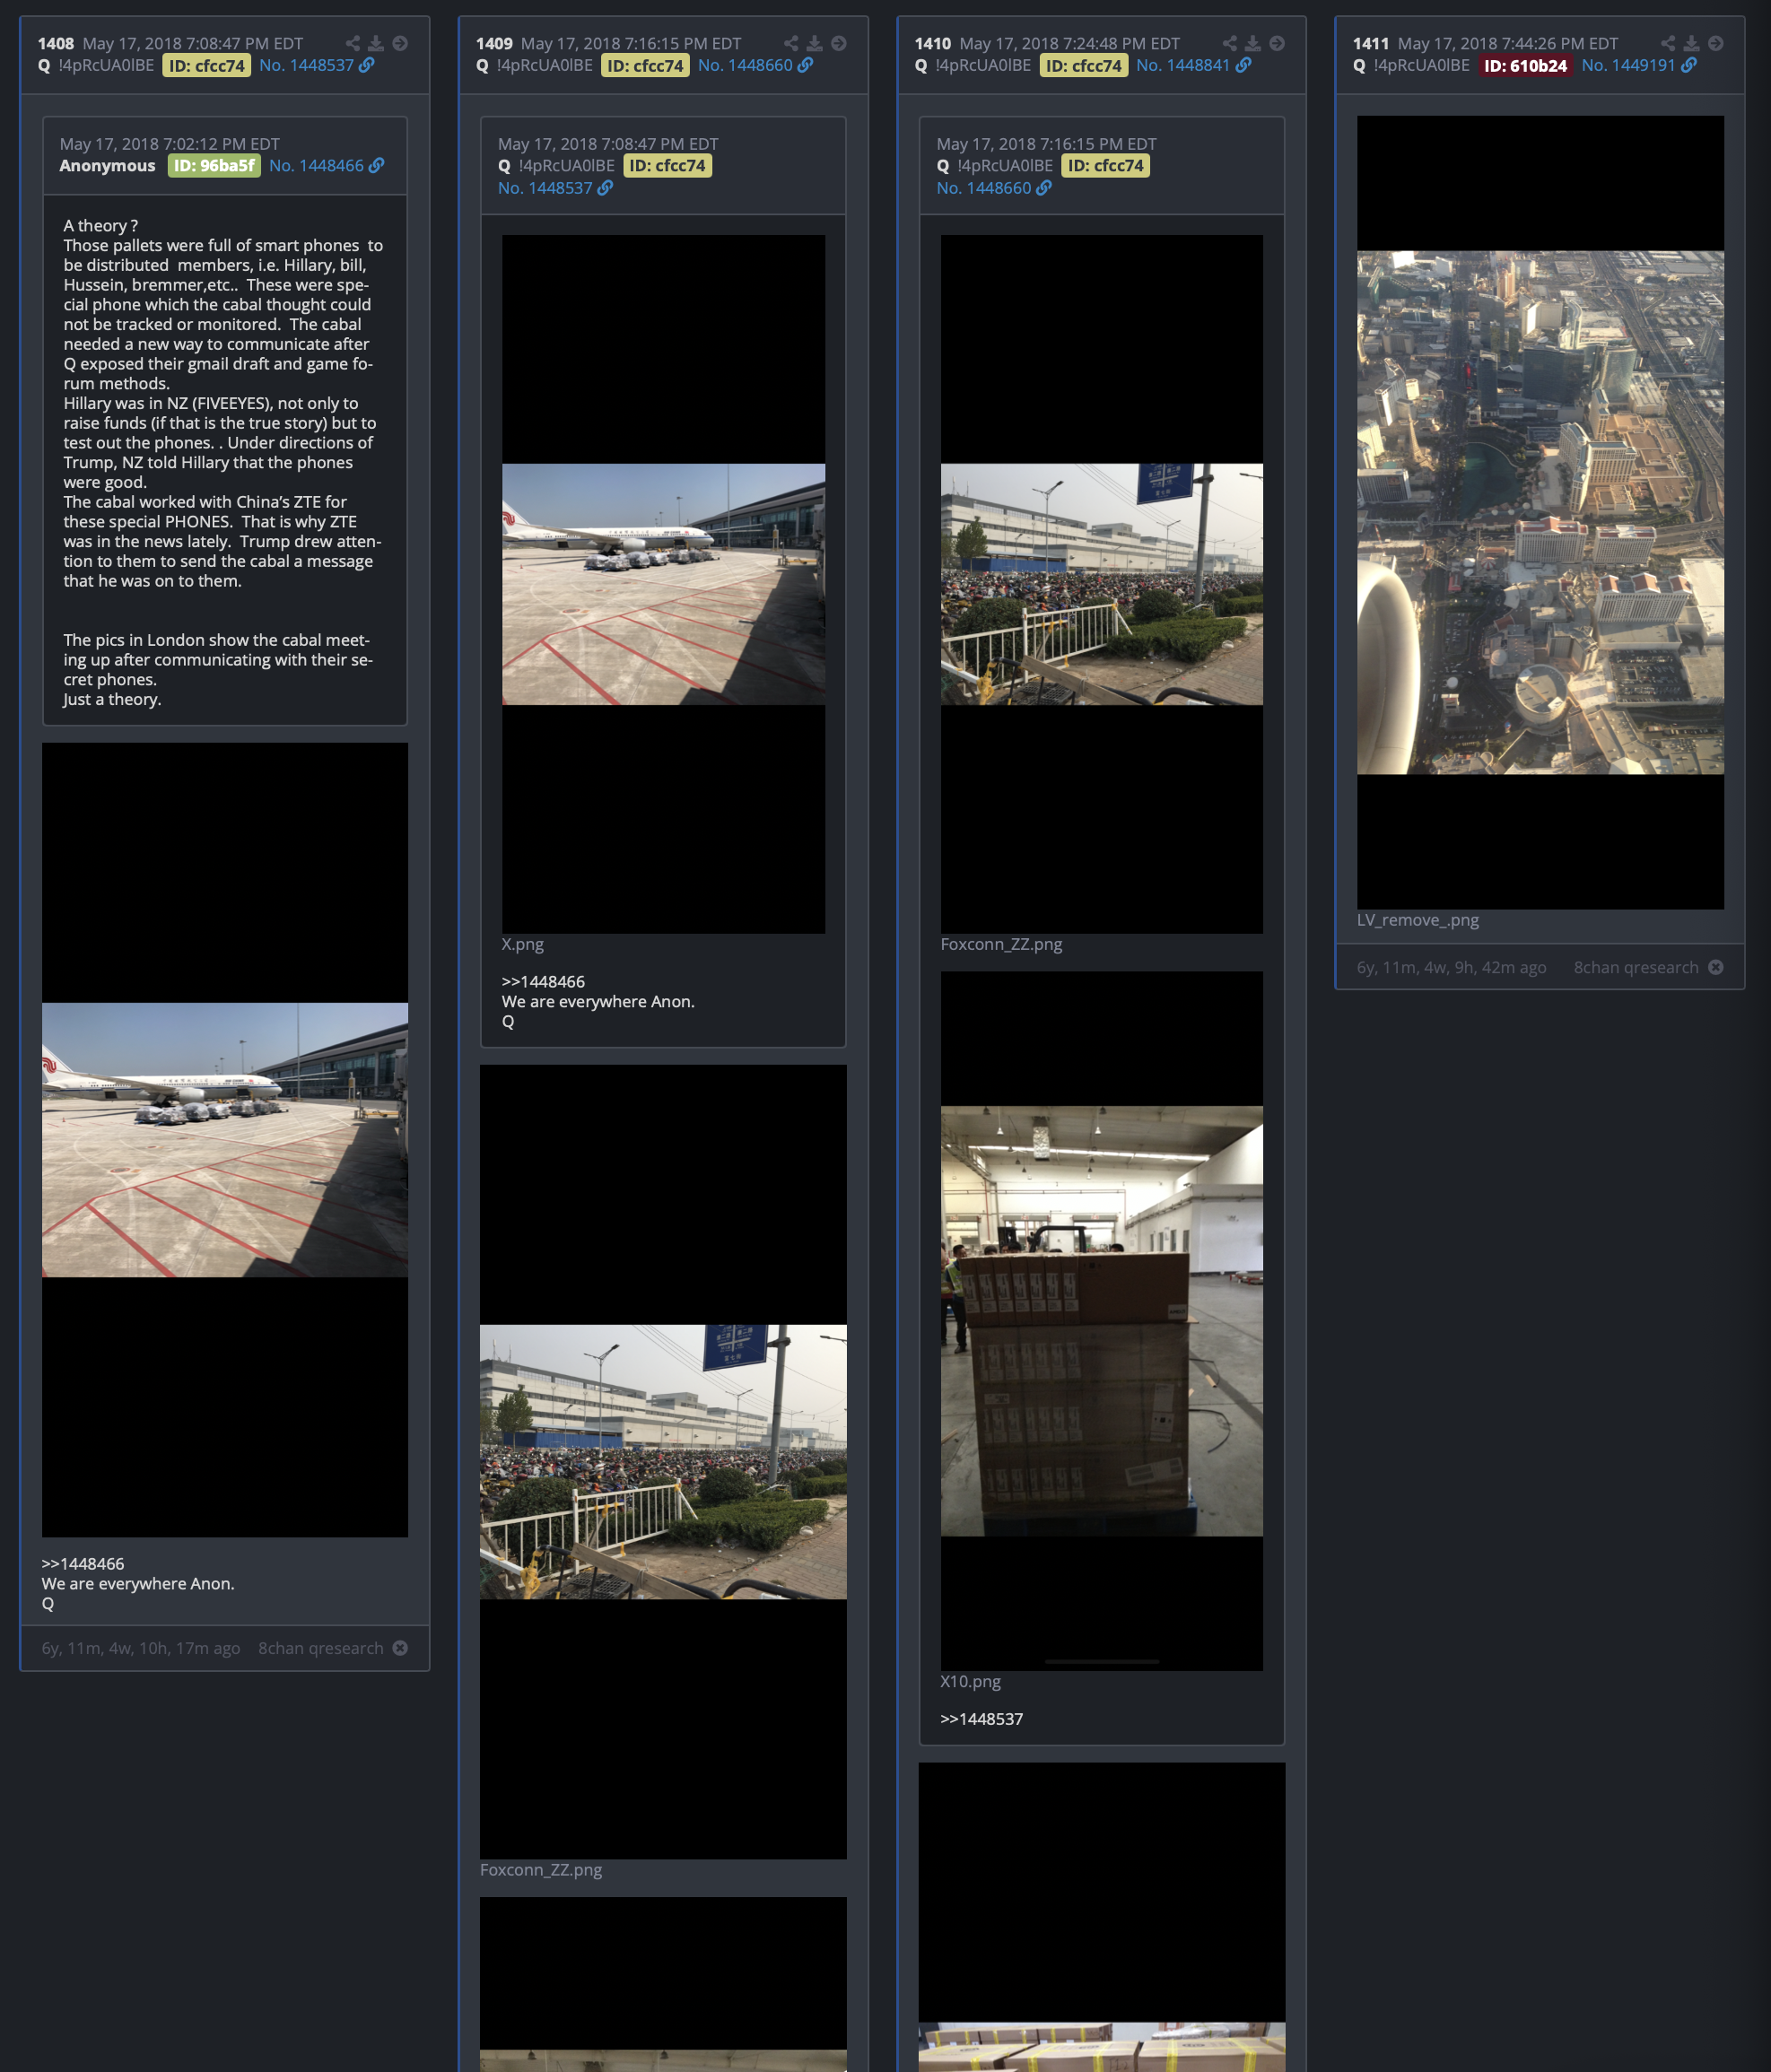This screenshot has height=2072, width=1771.
Task: Click arrow circle icon on post 1409
Action: 839,43
